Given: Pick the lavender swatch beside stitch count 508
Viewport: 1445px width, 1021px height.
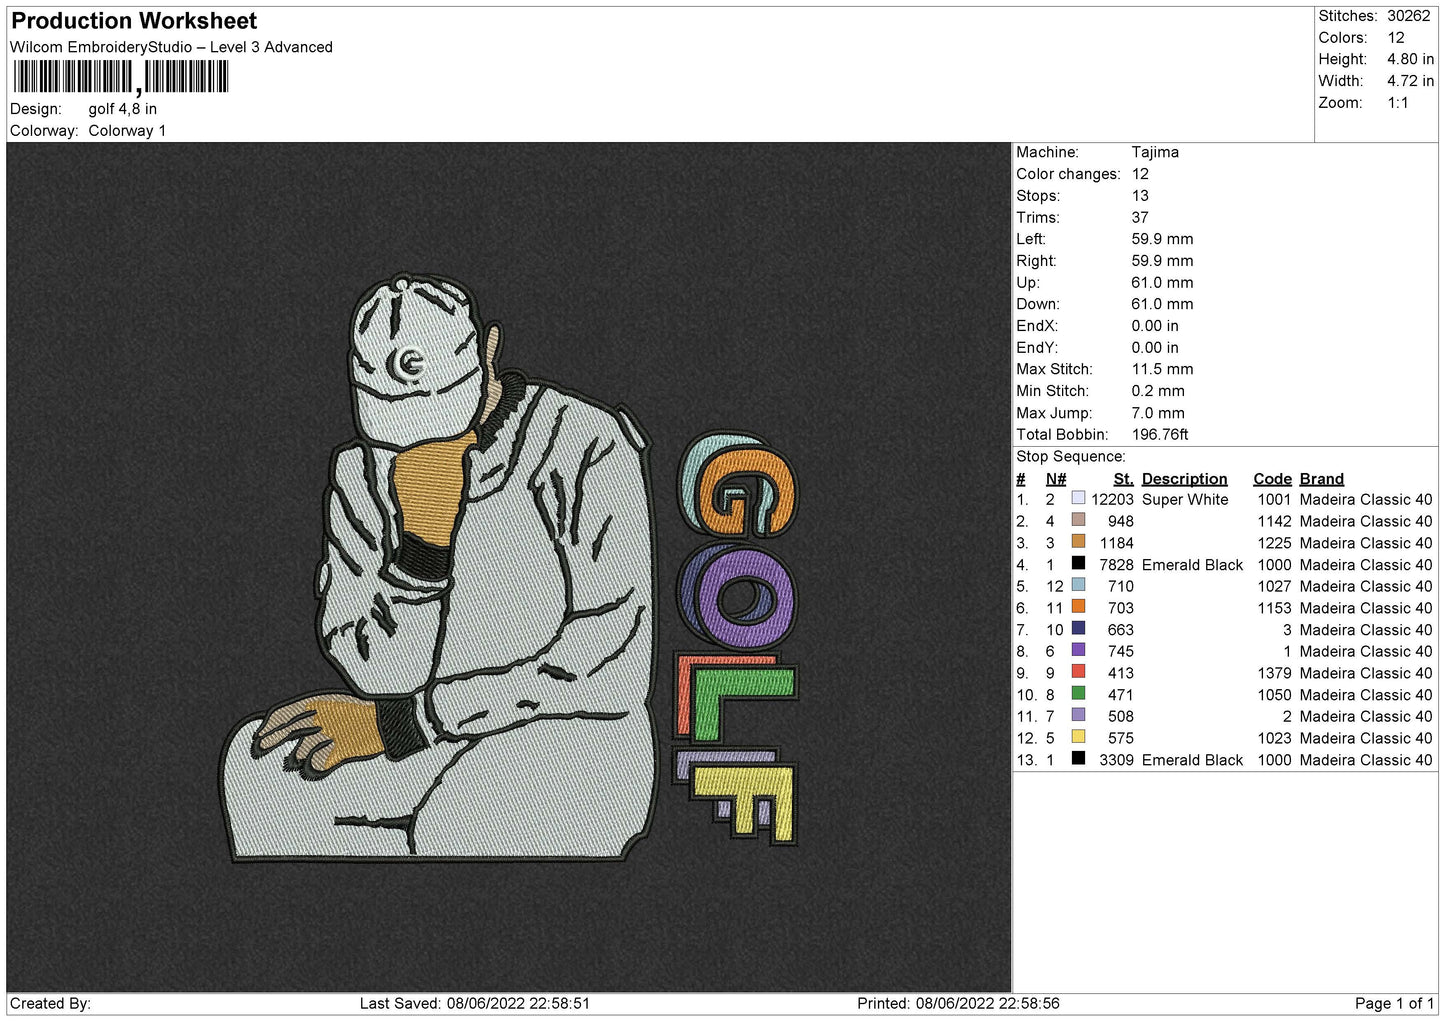Looking at the screenshot, I should coord(1078,715).
